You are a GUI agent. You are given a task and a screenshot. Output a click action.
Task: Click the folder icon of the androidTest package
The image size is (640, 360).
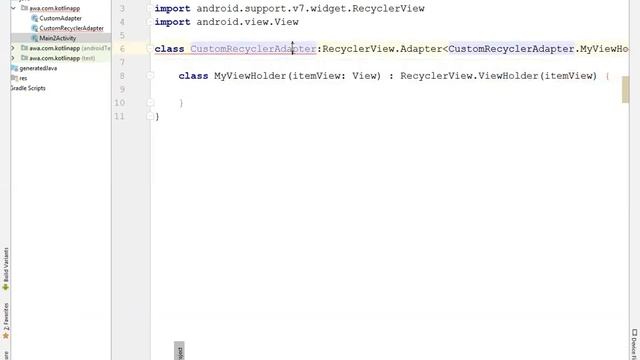pyautogui.click(x=24, y=48)
